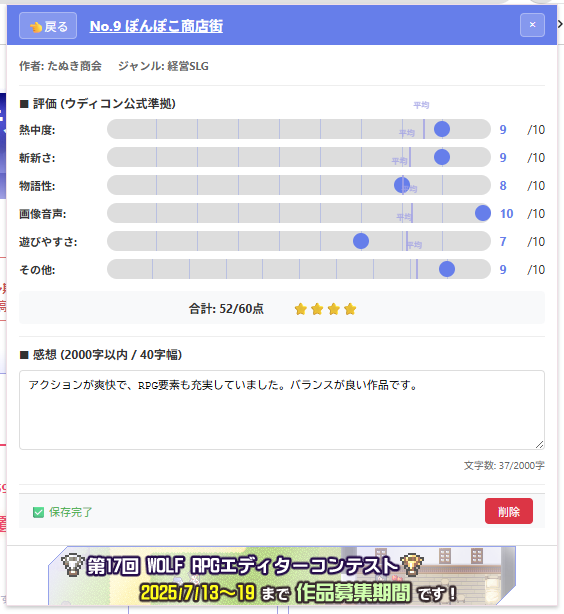Image resolution: width=564 pixels, height=614 pixels.
Task: Click the 熱中度 score value 9
Action: pos(503,130)
